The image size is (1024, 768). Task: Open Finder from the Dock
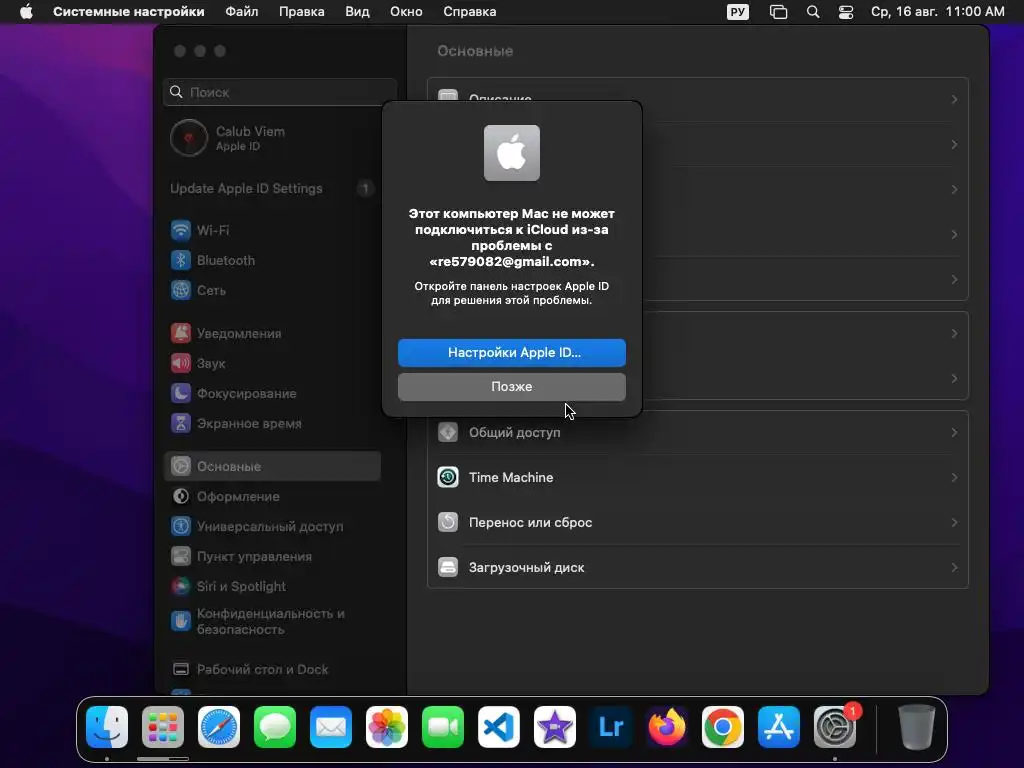click(x=107, y=727)
